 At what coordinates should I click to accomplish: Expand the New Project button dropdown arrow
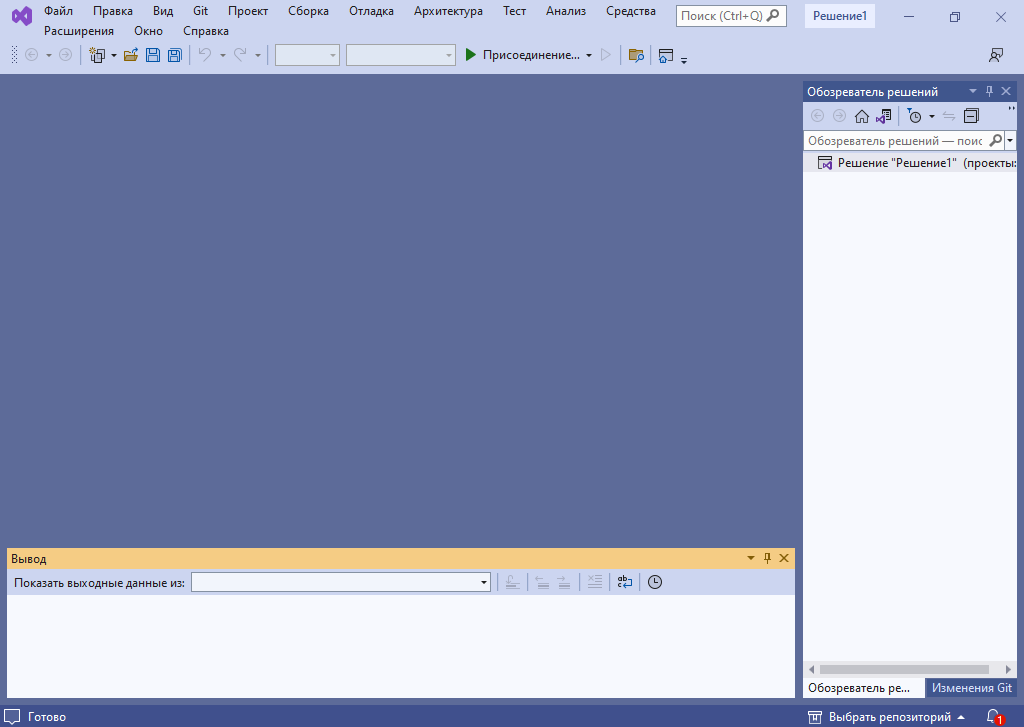114,55
